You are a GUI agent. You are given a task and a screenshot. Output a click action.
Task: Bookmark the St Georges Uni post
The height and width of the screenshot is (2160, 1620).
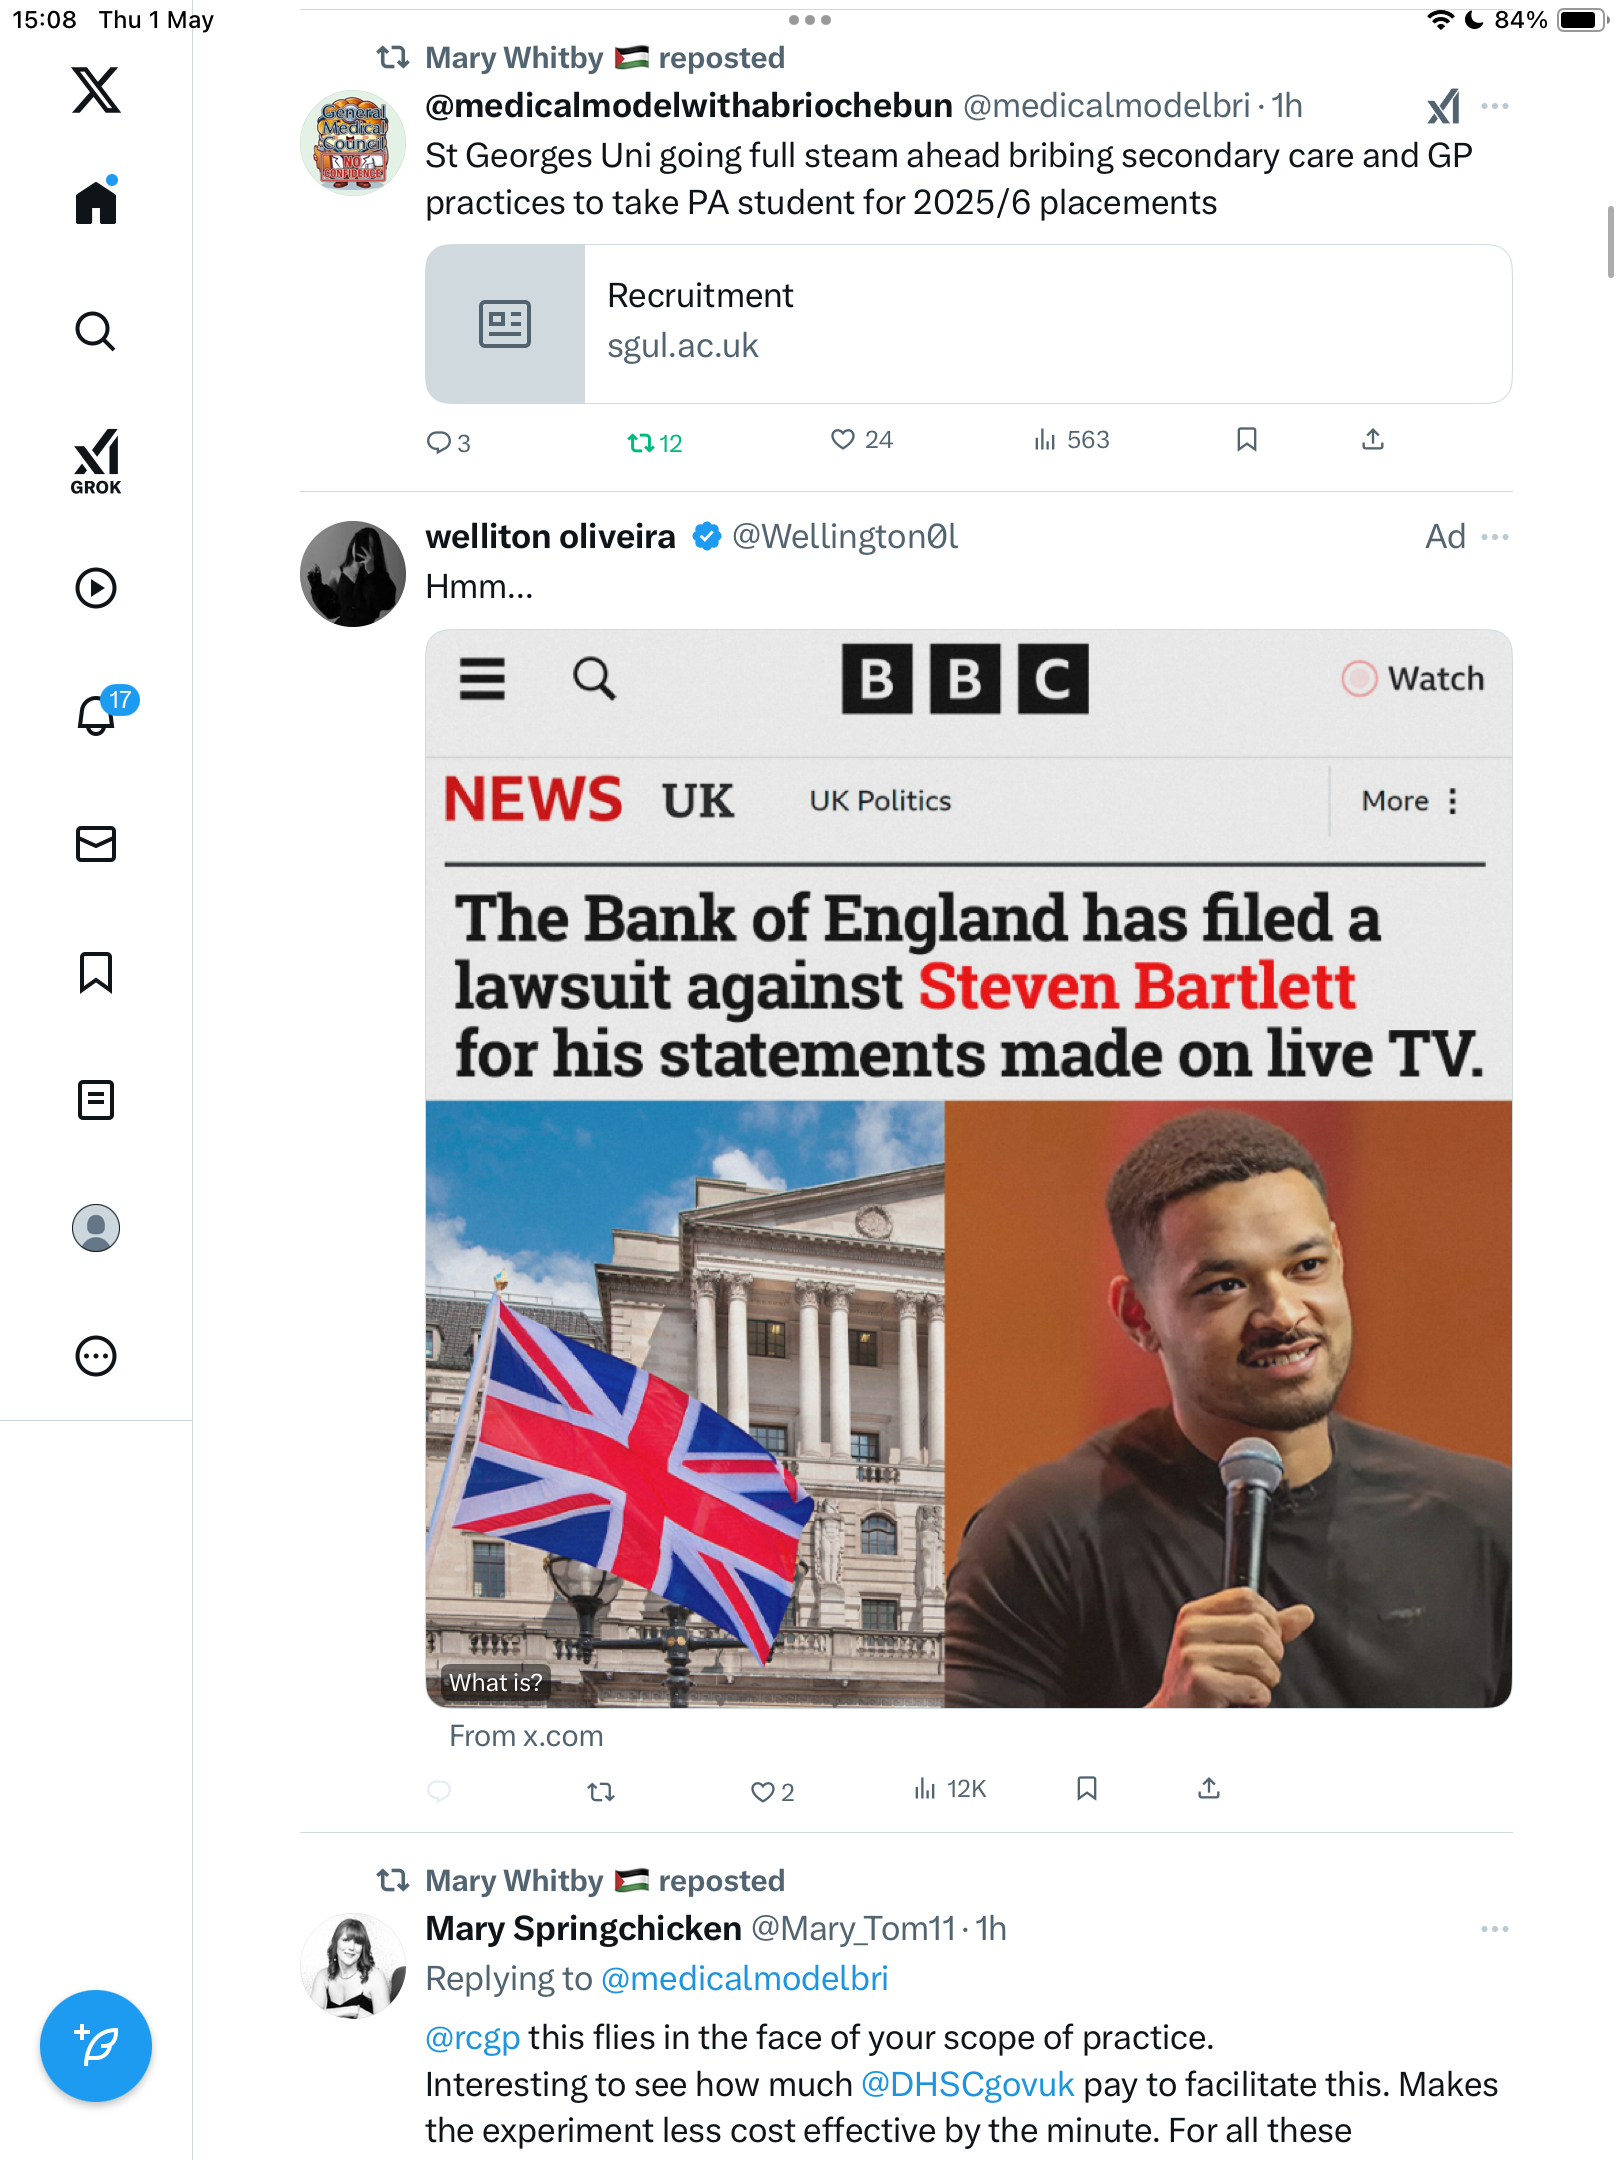pyautogui.click(x=1246, y=440)
